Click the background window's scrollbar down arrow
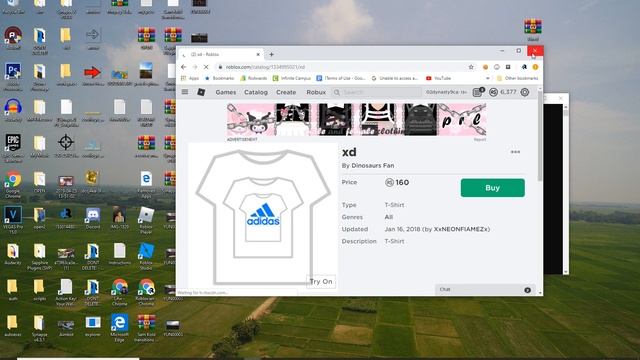The image size is (640, 360). [565, 272]
